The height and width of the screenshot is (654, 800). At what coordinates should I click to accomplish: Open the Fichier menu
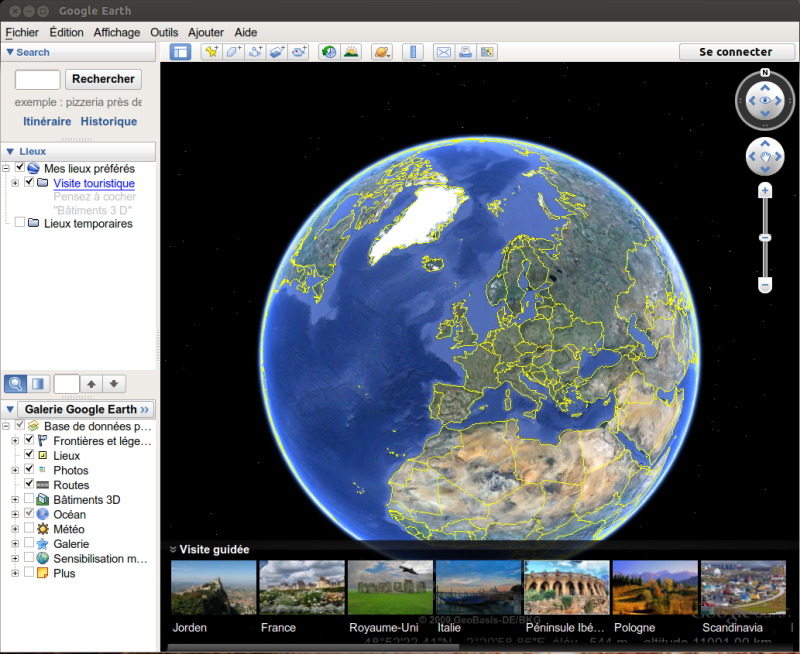(22, 32)
